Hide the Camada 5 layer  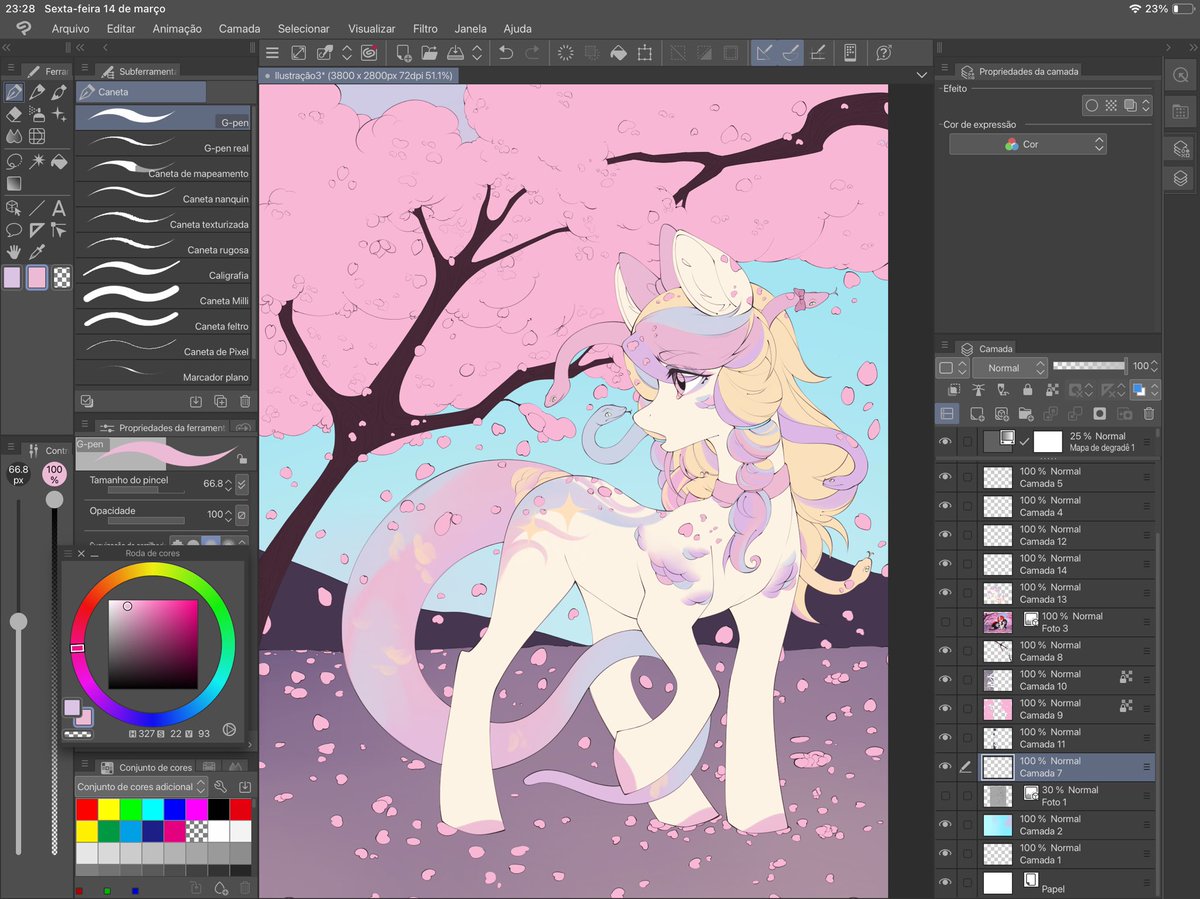point(945,477)
